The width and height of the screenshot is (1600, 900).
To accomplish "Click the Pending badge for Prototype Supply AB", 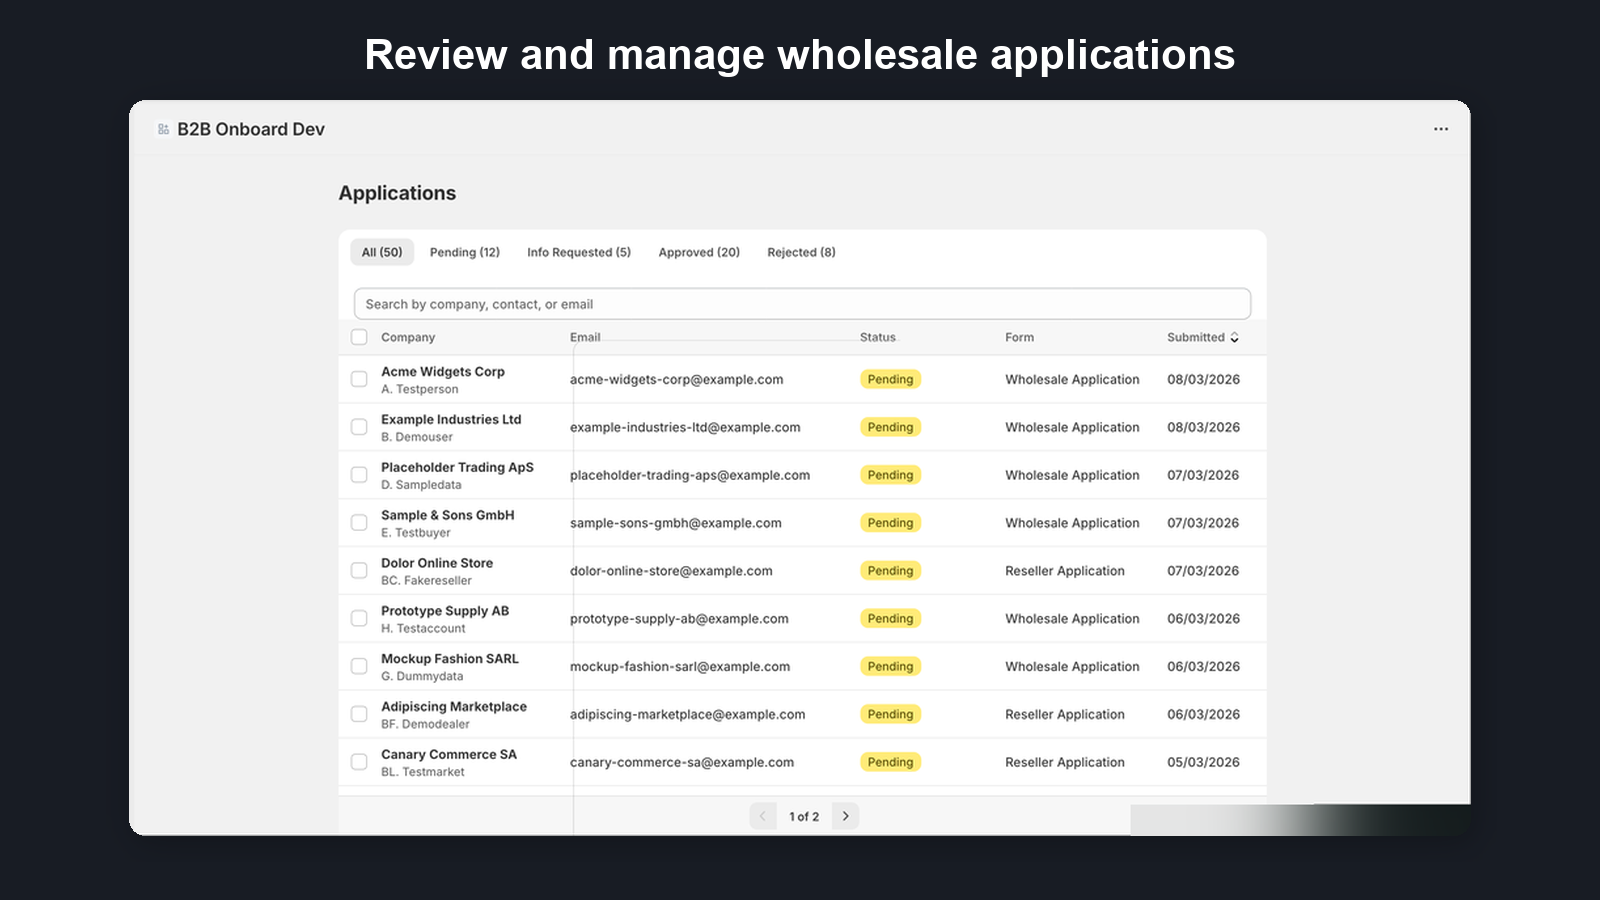I will 890,618.
